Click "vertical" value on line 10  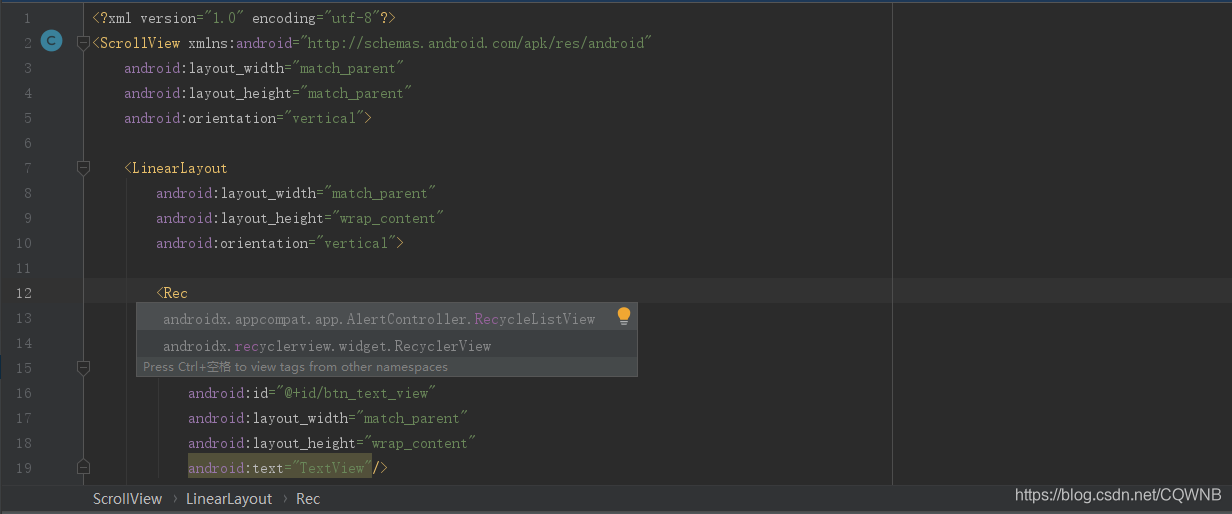[x=356, y=243]
